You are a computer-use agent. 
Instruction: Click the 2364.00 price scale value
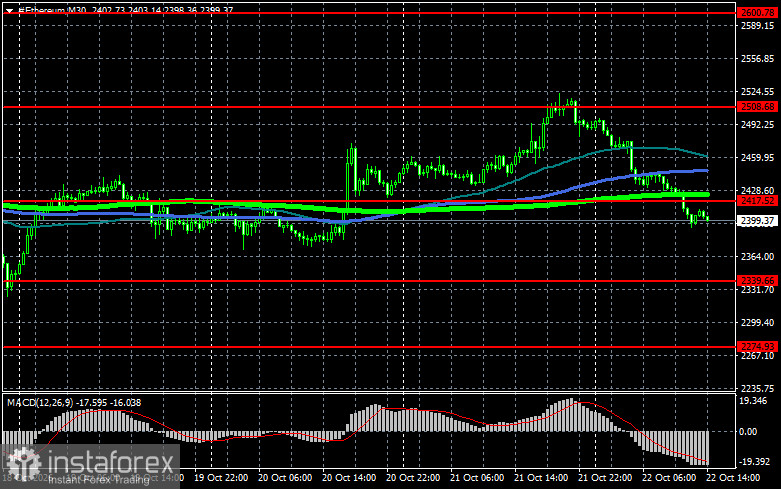tap(757, 256)
